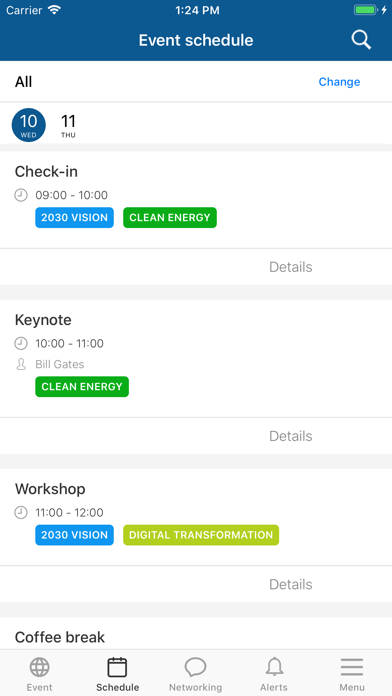Screen dimensions: 392x696
Task: Open Alerts bell tab
Action: [274, 674]
